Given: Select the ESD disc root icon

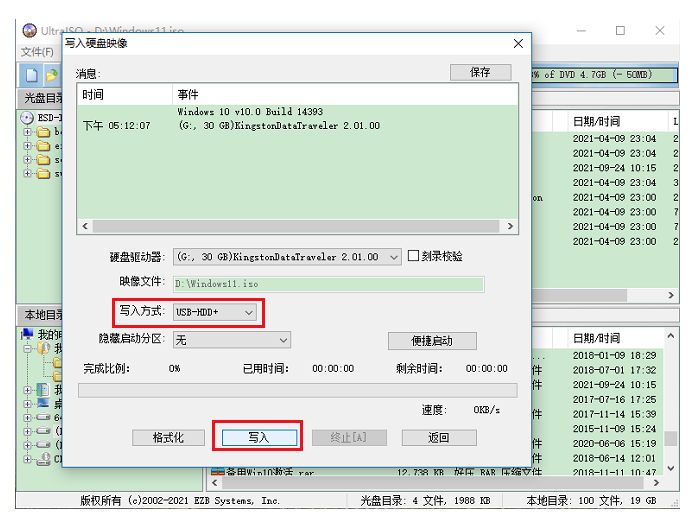Looking at the screenshot, I should click(29, 118).
